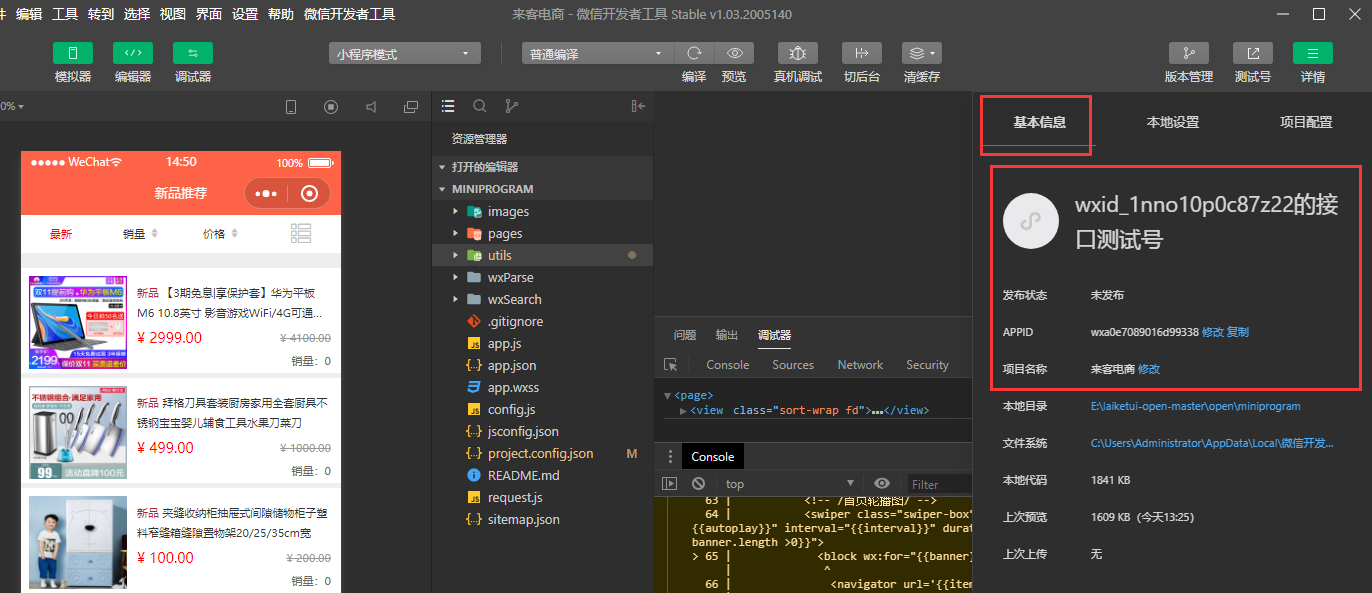Click the 测试号 test account icon
Screen dimensions: 1372x593
click(x=1253, y=53)
